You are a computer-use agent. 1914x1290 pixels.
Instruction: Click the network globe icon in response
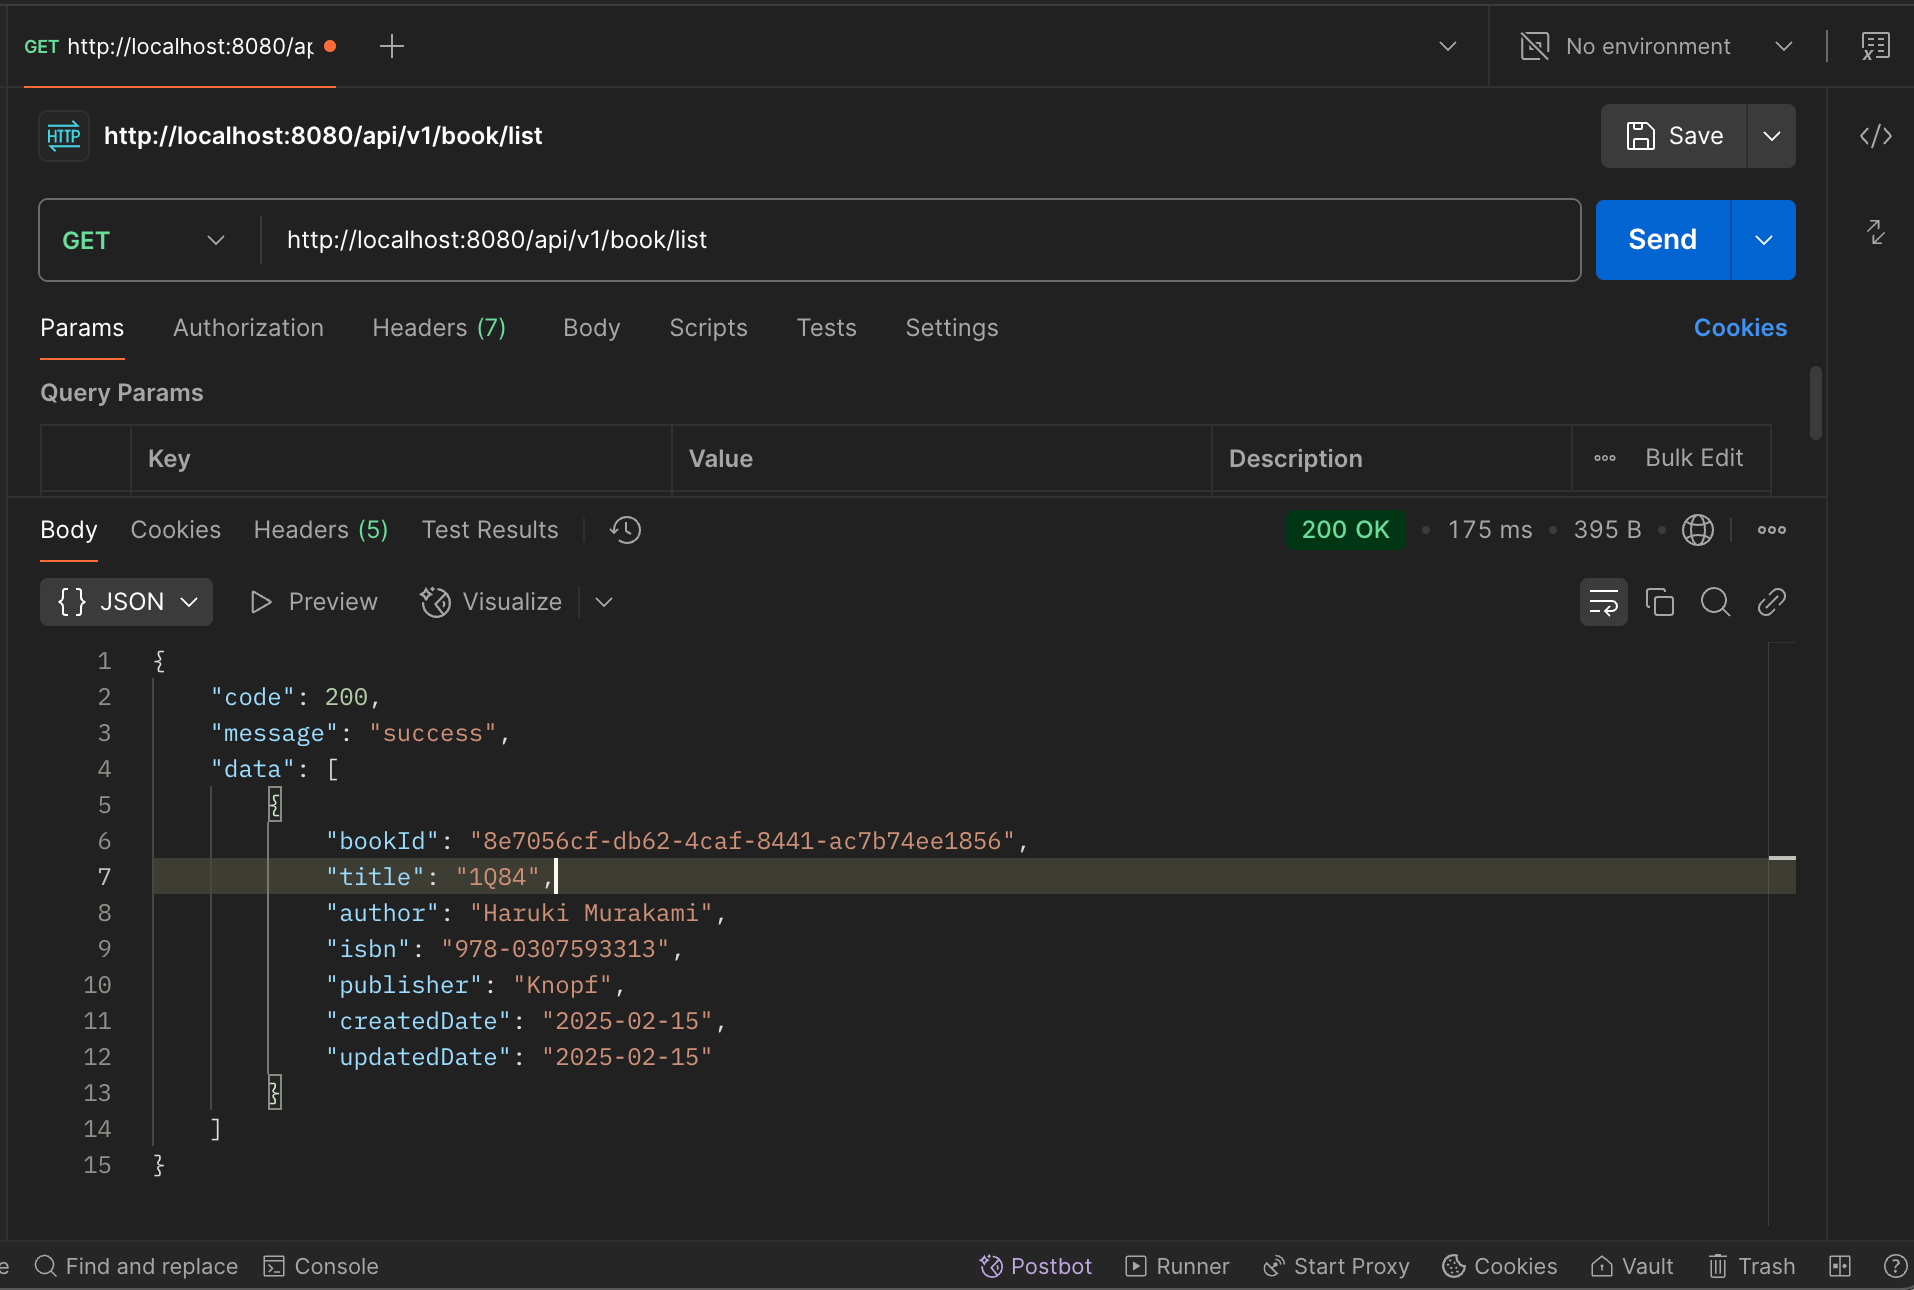pos(1698,530)
